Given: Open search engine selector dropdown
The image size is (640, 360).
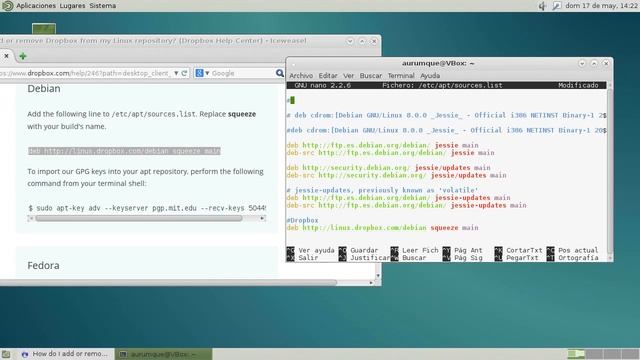Looking at the screenshot, I should point(202,73).
